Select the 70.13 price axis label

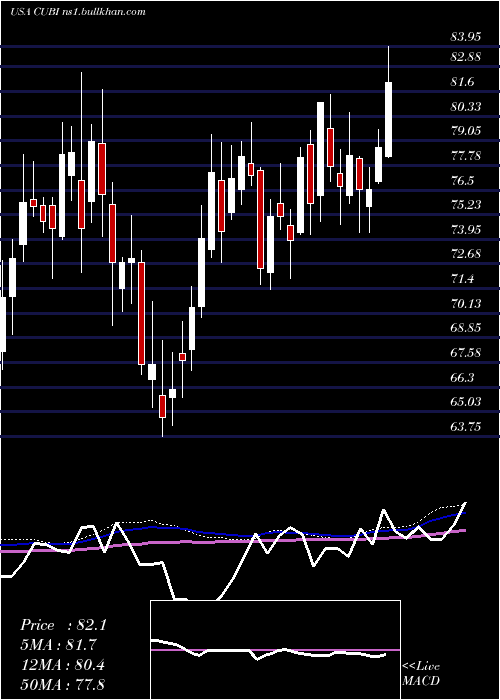click(x=466, y=304)
